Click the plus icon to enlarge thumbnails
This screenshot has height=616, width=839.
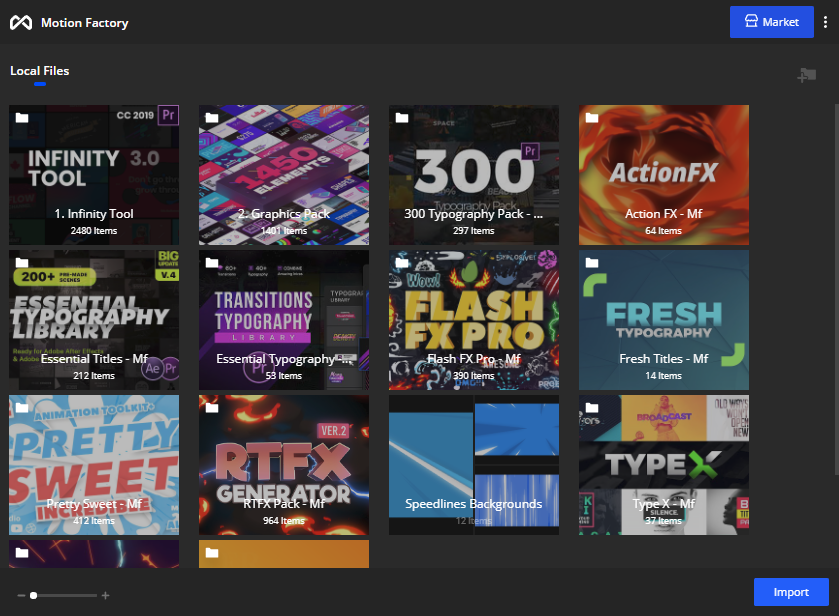pyautogui.click(x=104, y=595)
